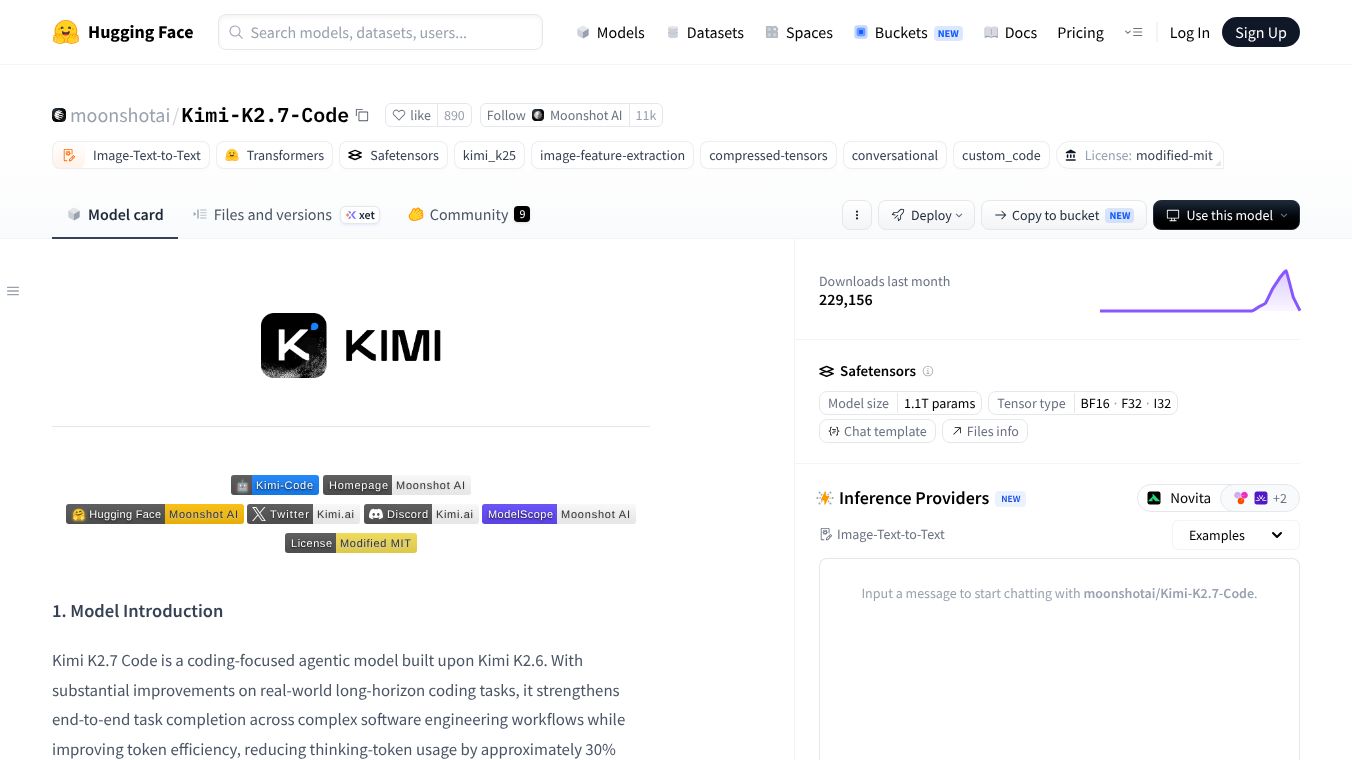Open the Discord Kimi.ai badge
Viewport: 1352px width, 760px height.
(x=421, y=514)
